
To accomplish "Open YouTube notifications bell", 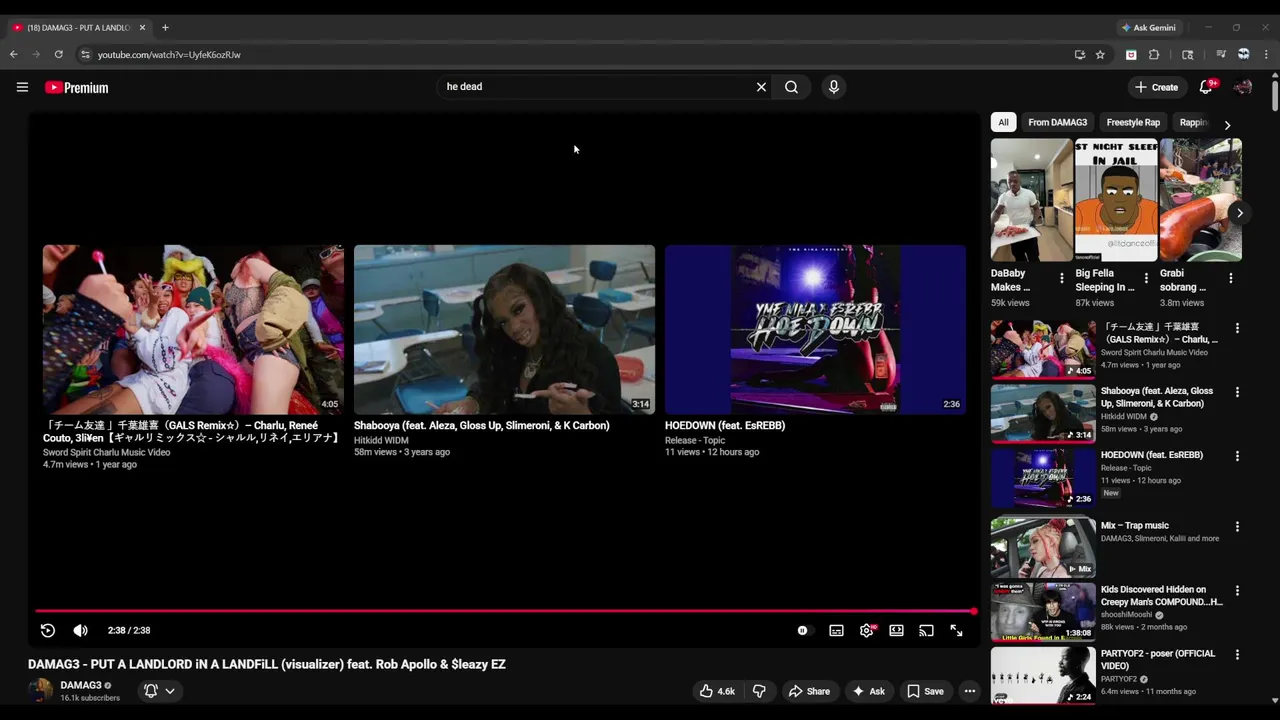I will [x=1206, y=87].
